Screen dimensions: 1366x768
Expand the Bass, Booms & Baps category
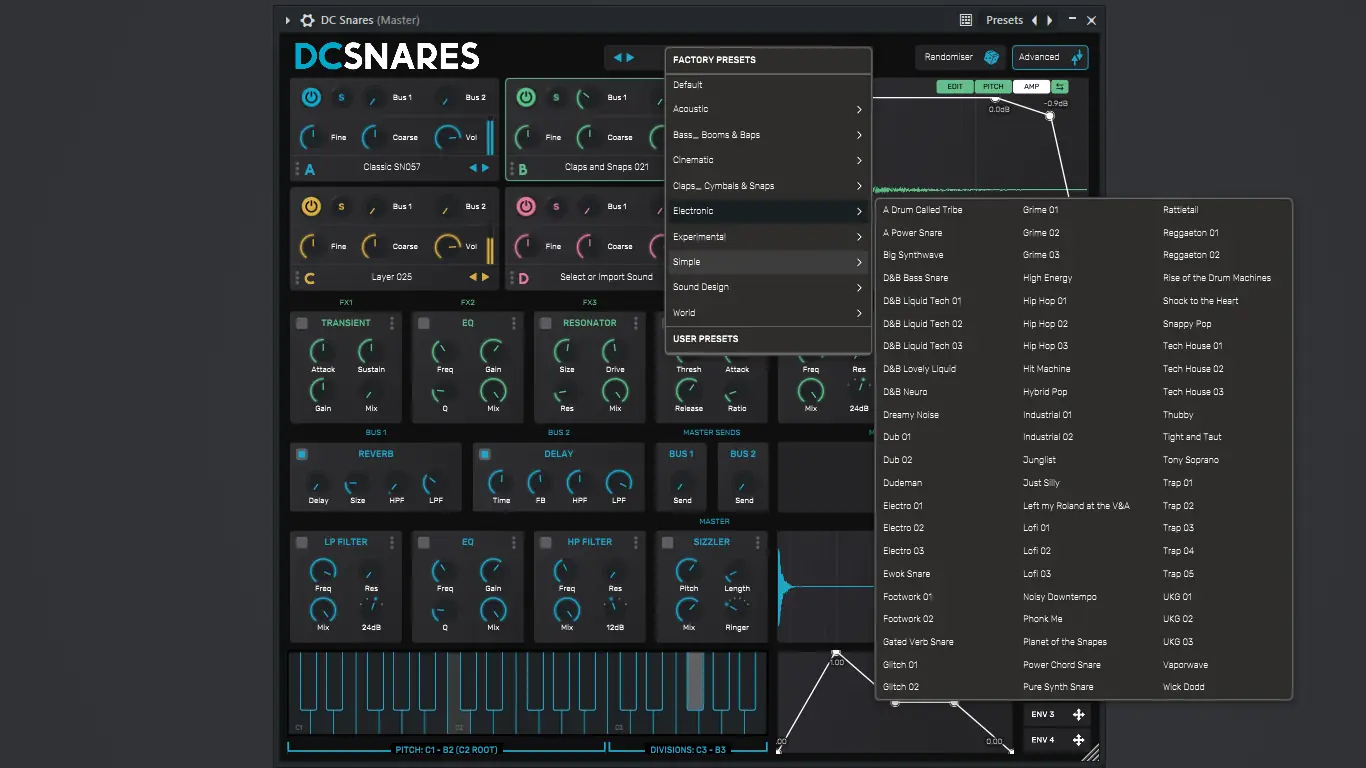[768, 135]
